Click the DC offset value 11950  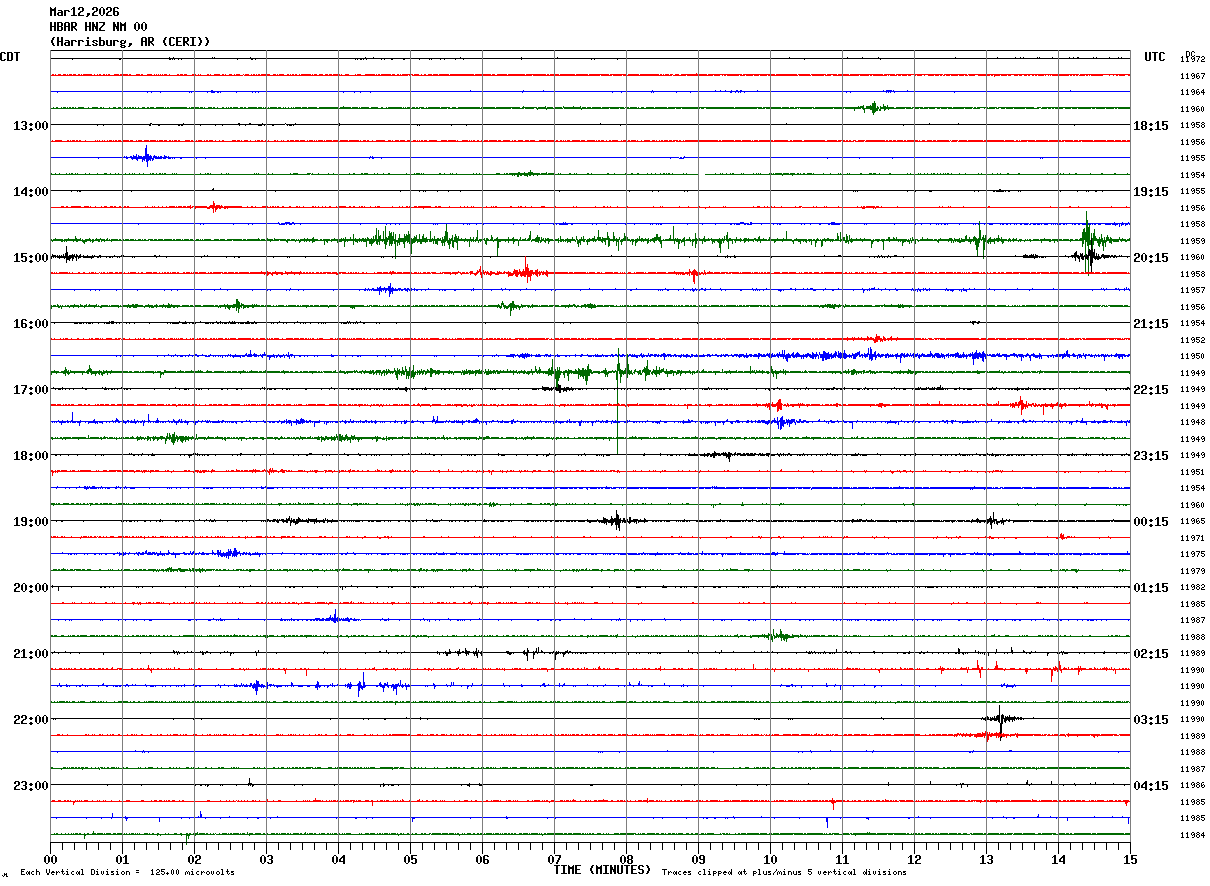pos(1192,356)
